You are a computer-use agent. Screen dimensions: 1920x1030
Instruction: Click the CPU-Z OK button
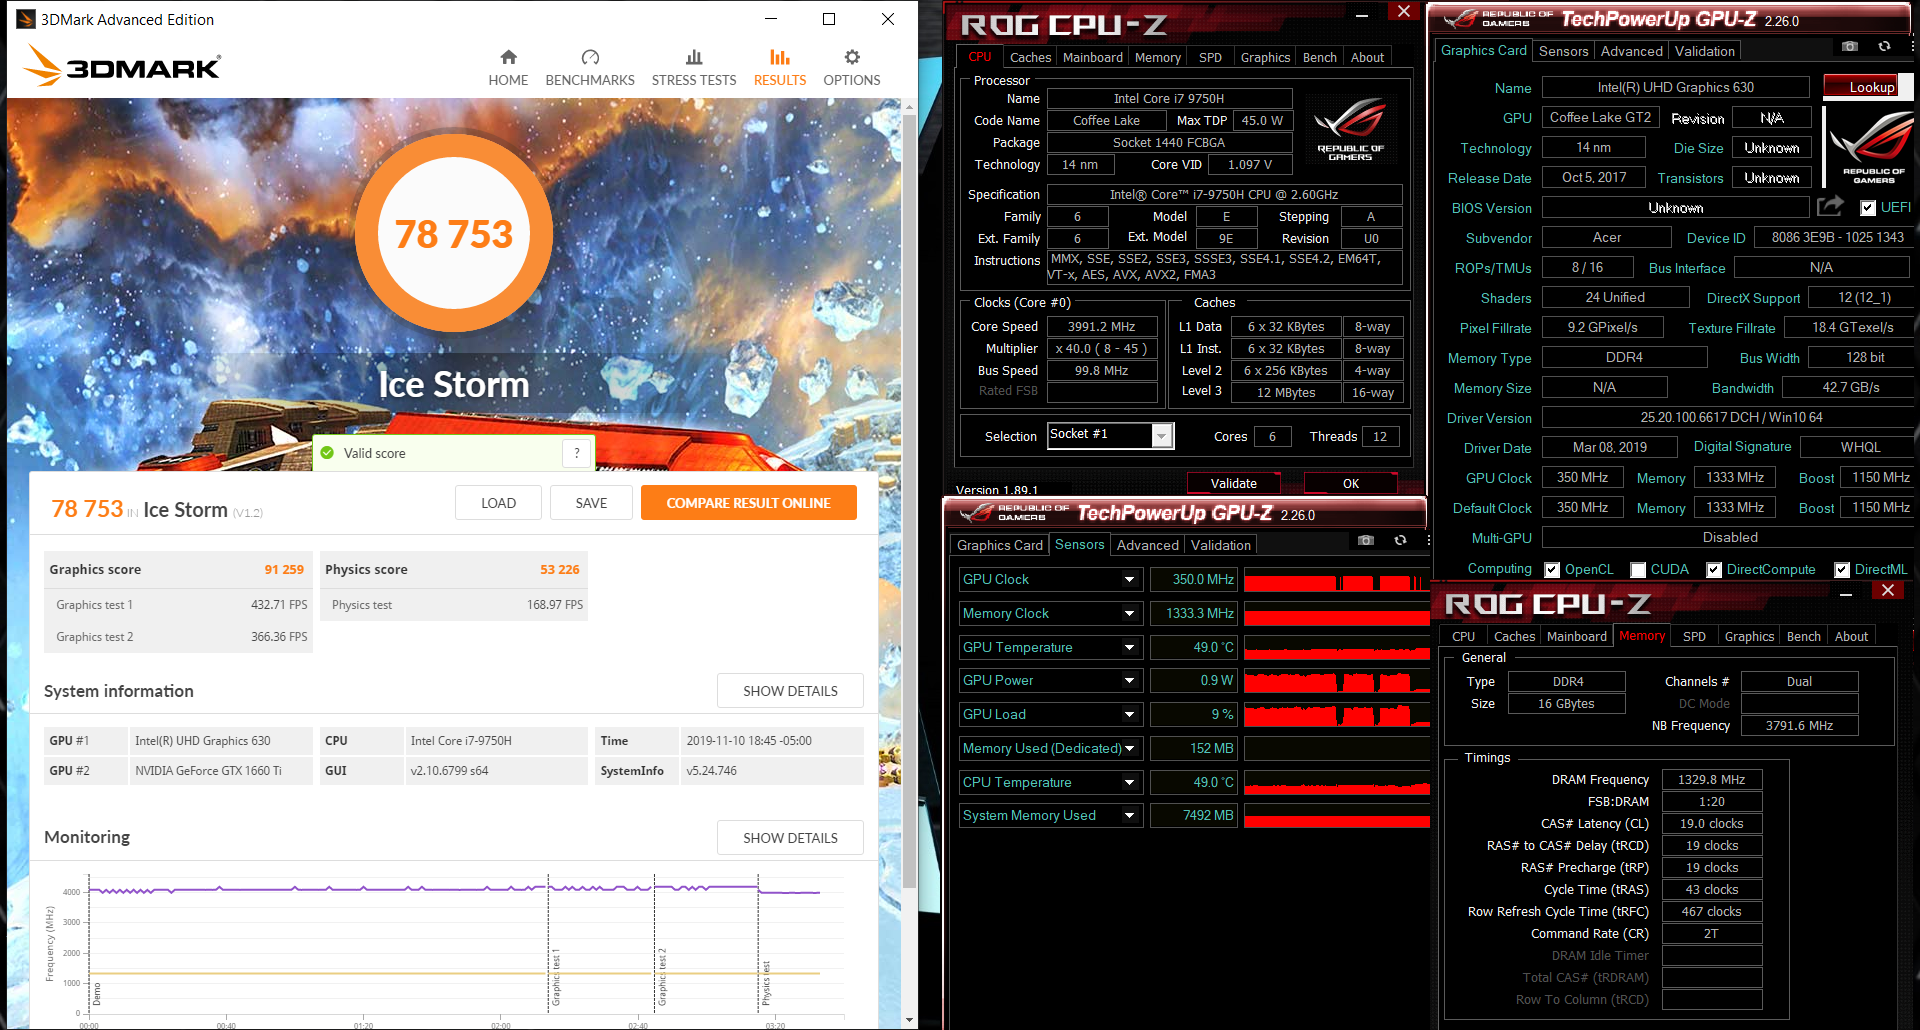tap(1351, 483)
